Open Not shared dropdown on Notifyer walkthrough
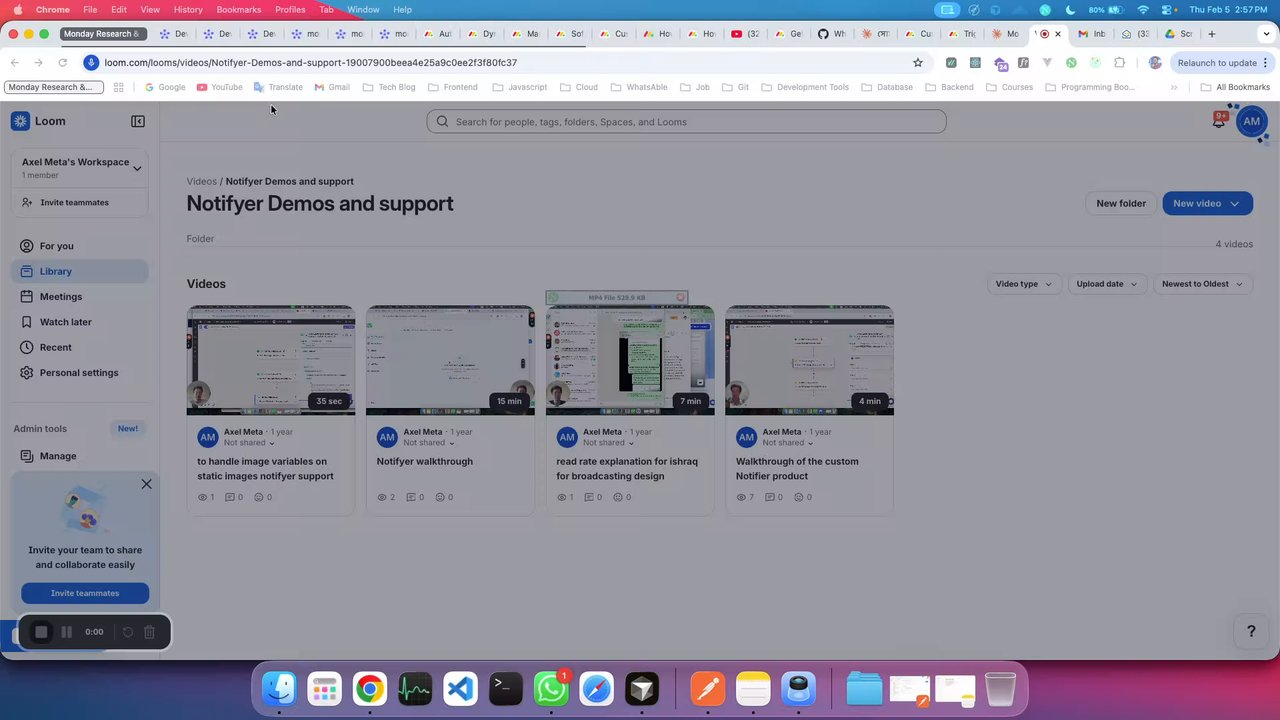This screenshot has width=1280, height=720. [x=429, y=443]
